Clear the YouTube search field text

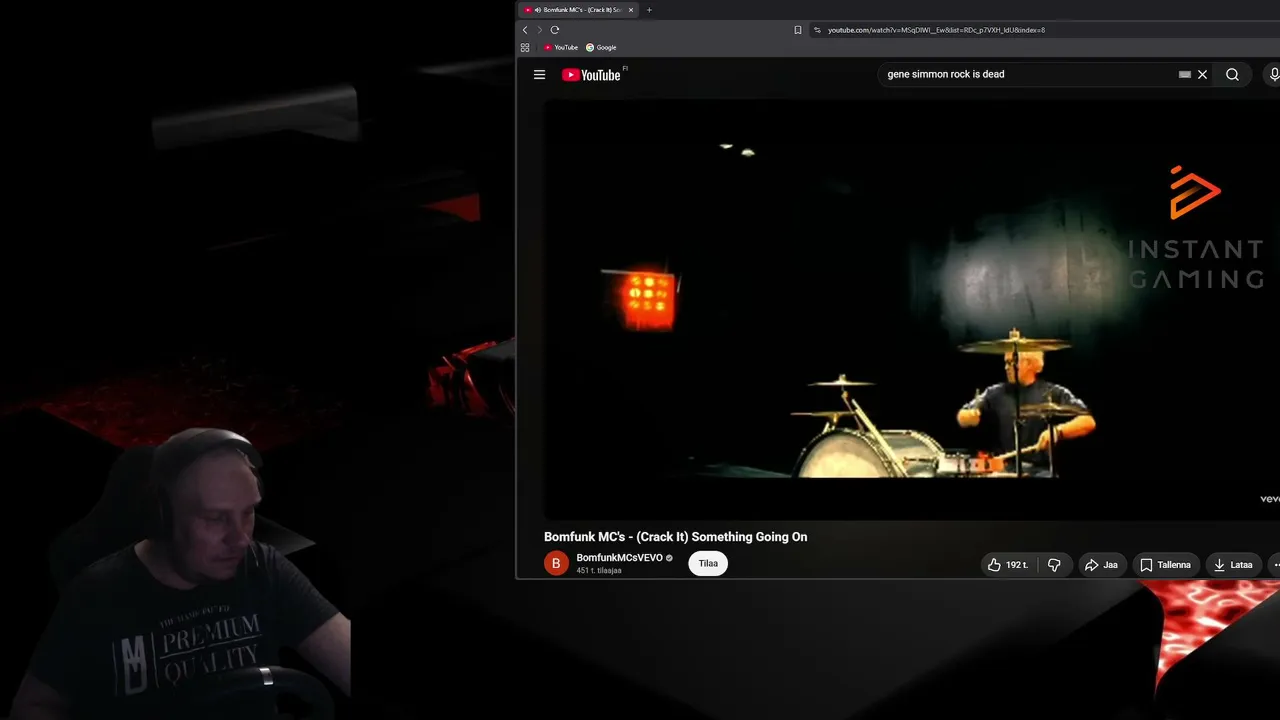click(1203, 74)
